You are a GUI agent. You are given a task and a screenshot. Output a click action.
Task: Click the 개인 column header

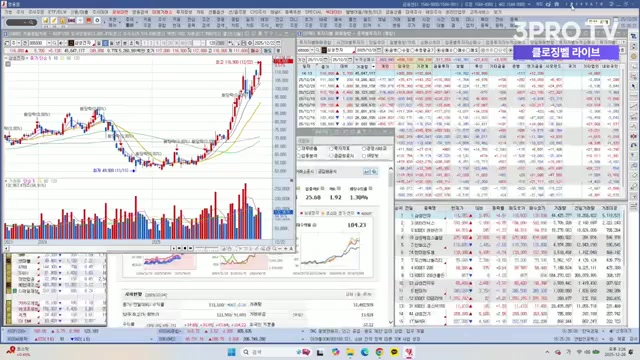[385, 67]
